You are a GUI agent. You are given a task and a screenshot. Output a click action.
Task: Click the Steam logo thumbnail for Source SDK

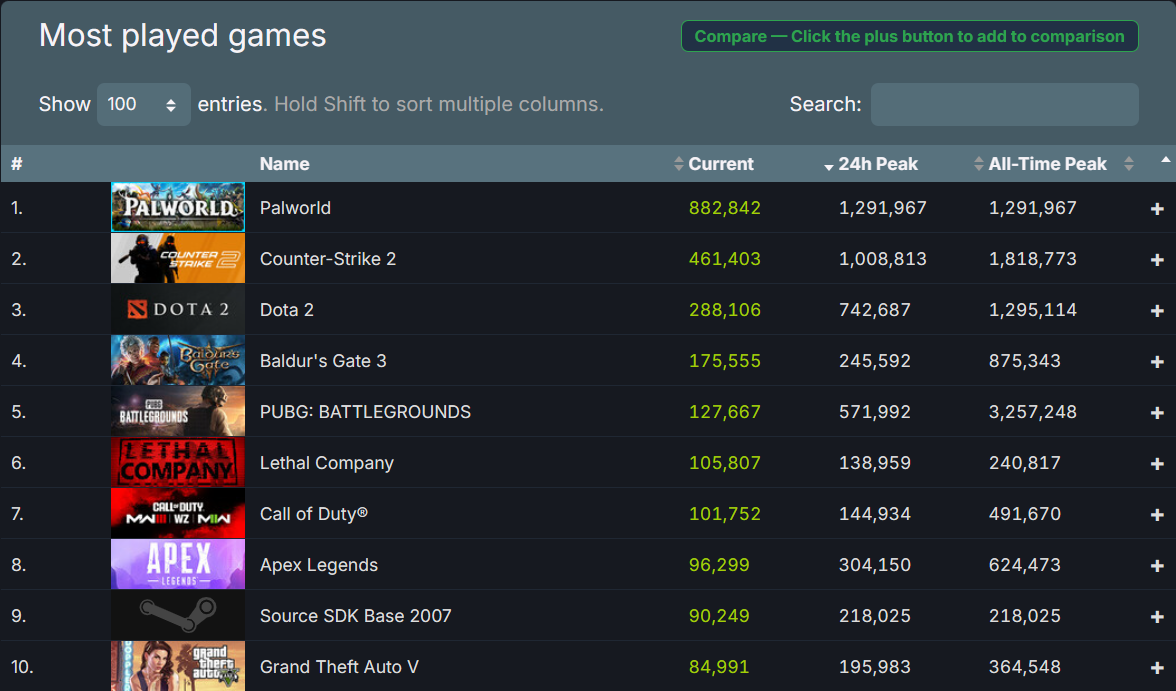click(x=178, y=615)
